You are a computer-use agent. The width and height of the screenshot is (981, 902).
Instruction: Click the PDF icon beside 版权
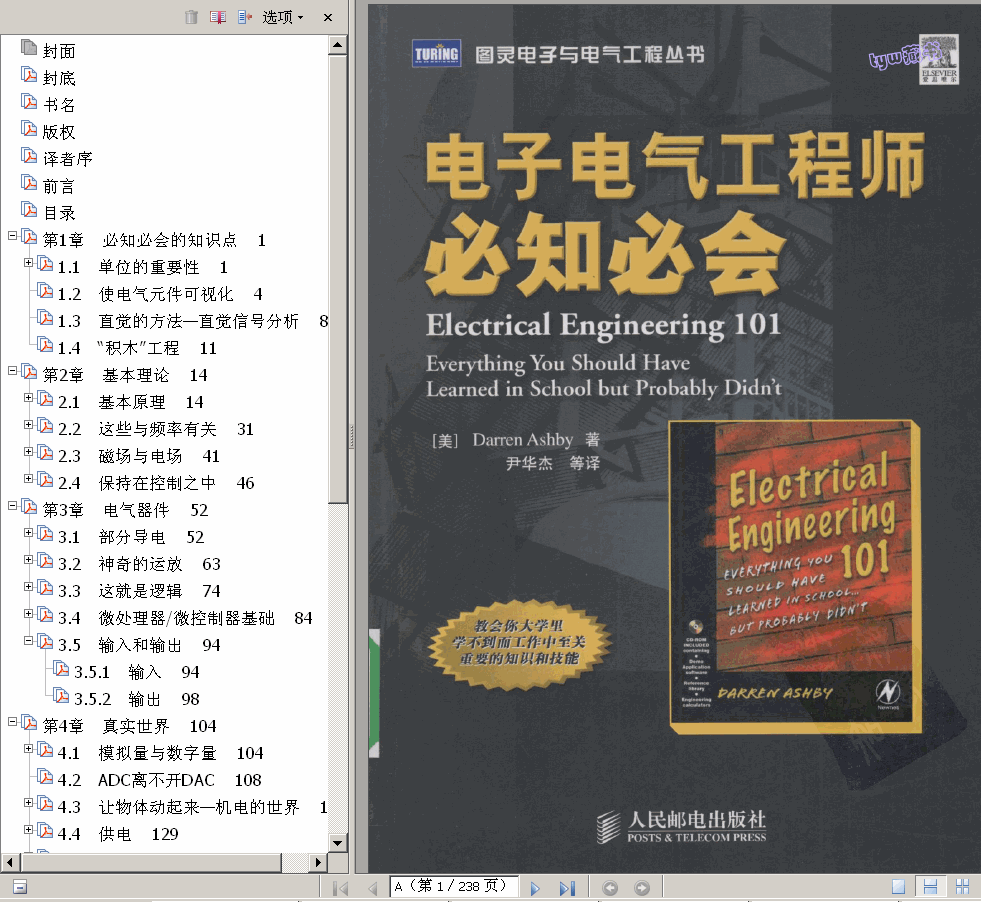pos(29,129)
